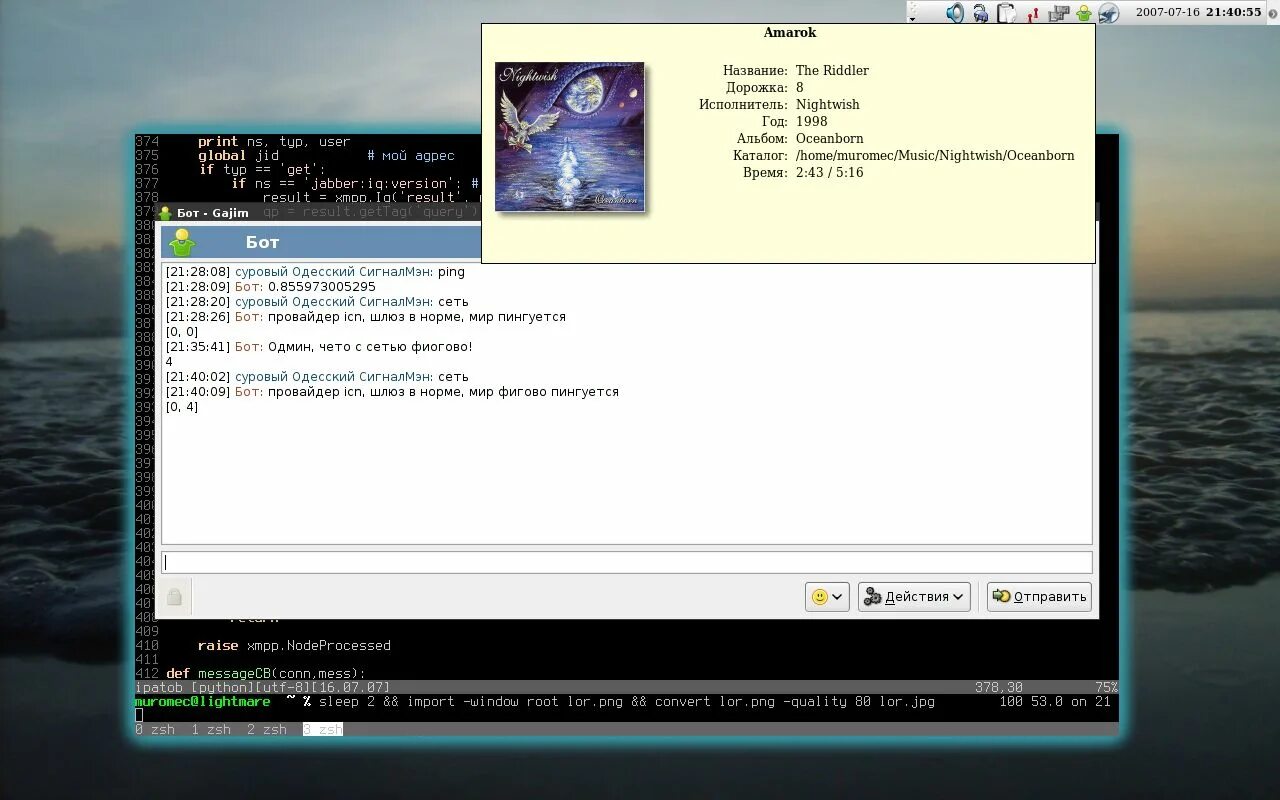Open the smiley emoticon dropdown
Viewport: 1280px width, 800px height.
coord(827,597)
